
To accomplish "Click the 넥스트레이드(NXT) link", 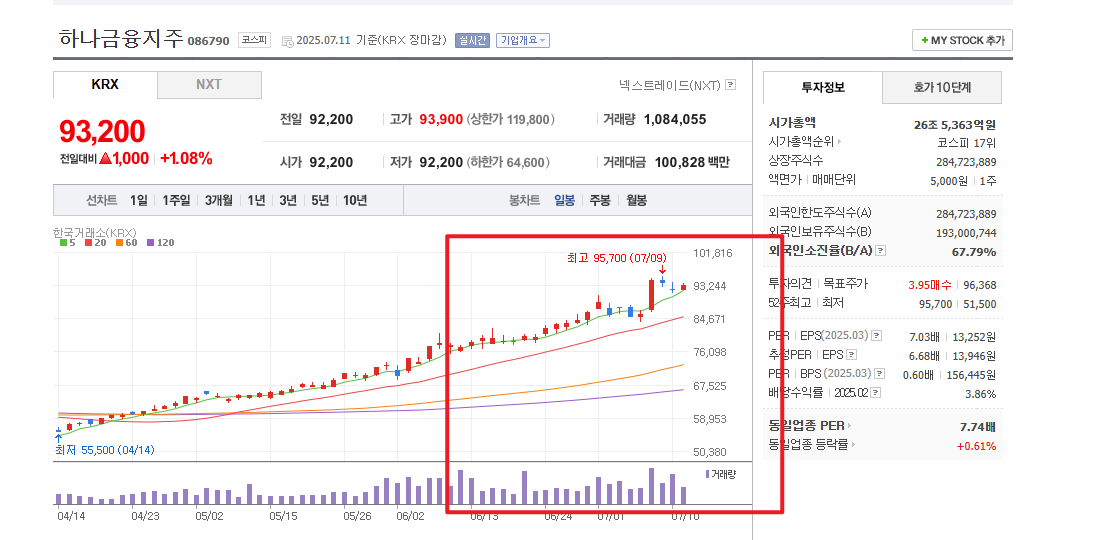I will 670,85.
